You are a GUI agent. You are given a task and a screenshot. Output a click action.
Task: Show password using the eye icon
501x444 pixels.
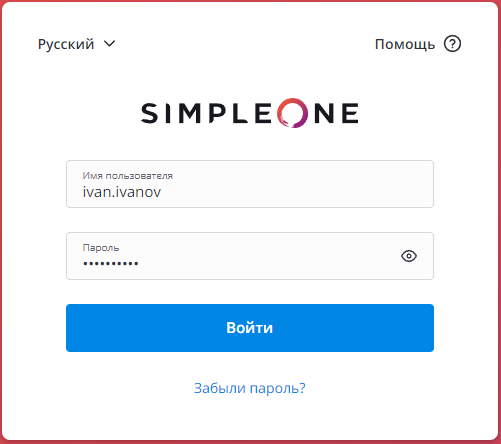409,256
